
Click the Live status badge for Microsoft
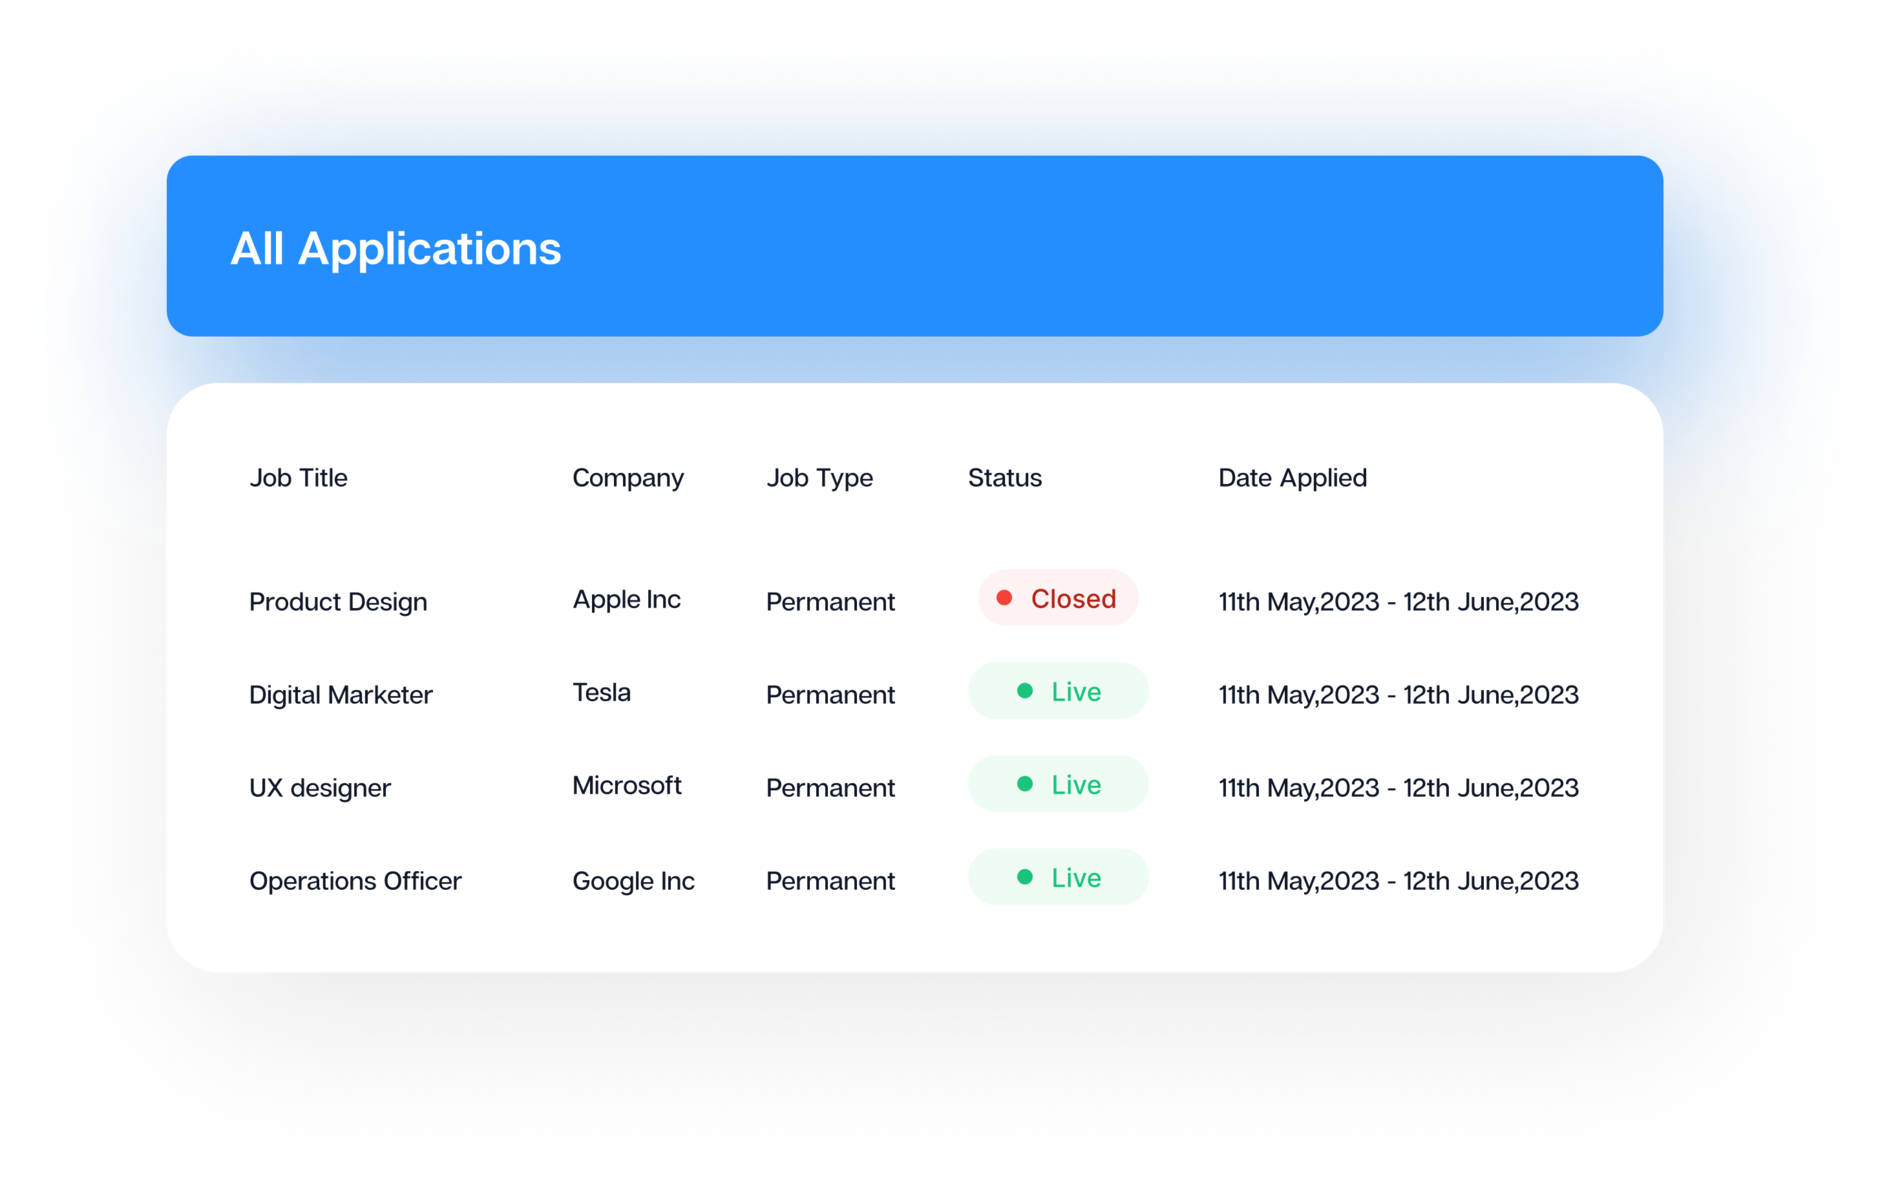[1058, 784]
